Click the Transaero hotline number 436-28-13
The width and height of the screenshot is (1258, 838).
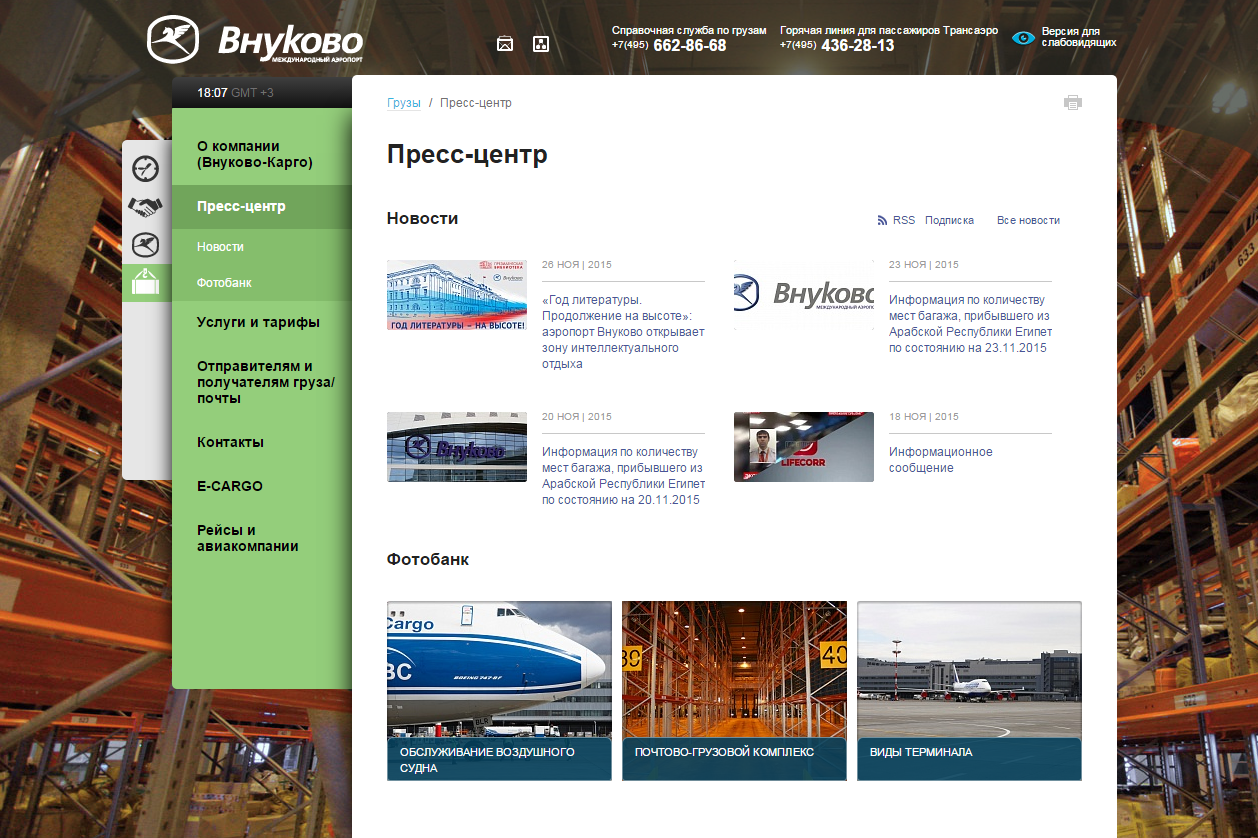[x=858, y=45]
